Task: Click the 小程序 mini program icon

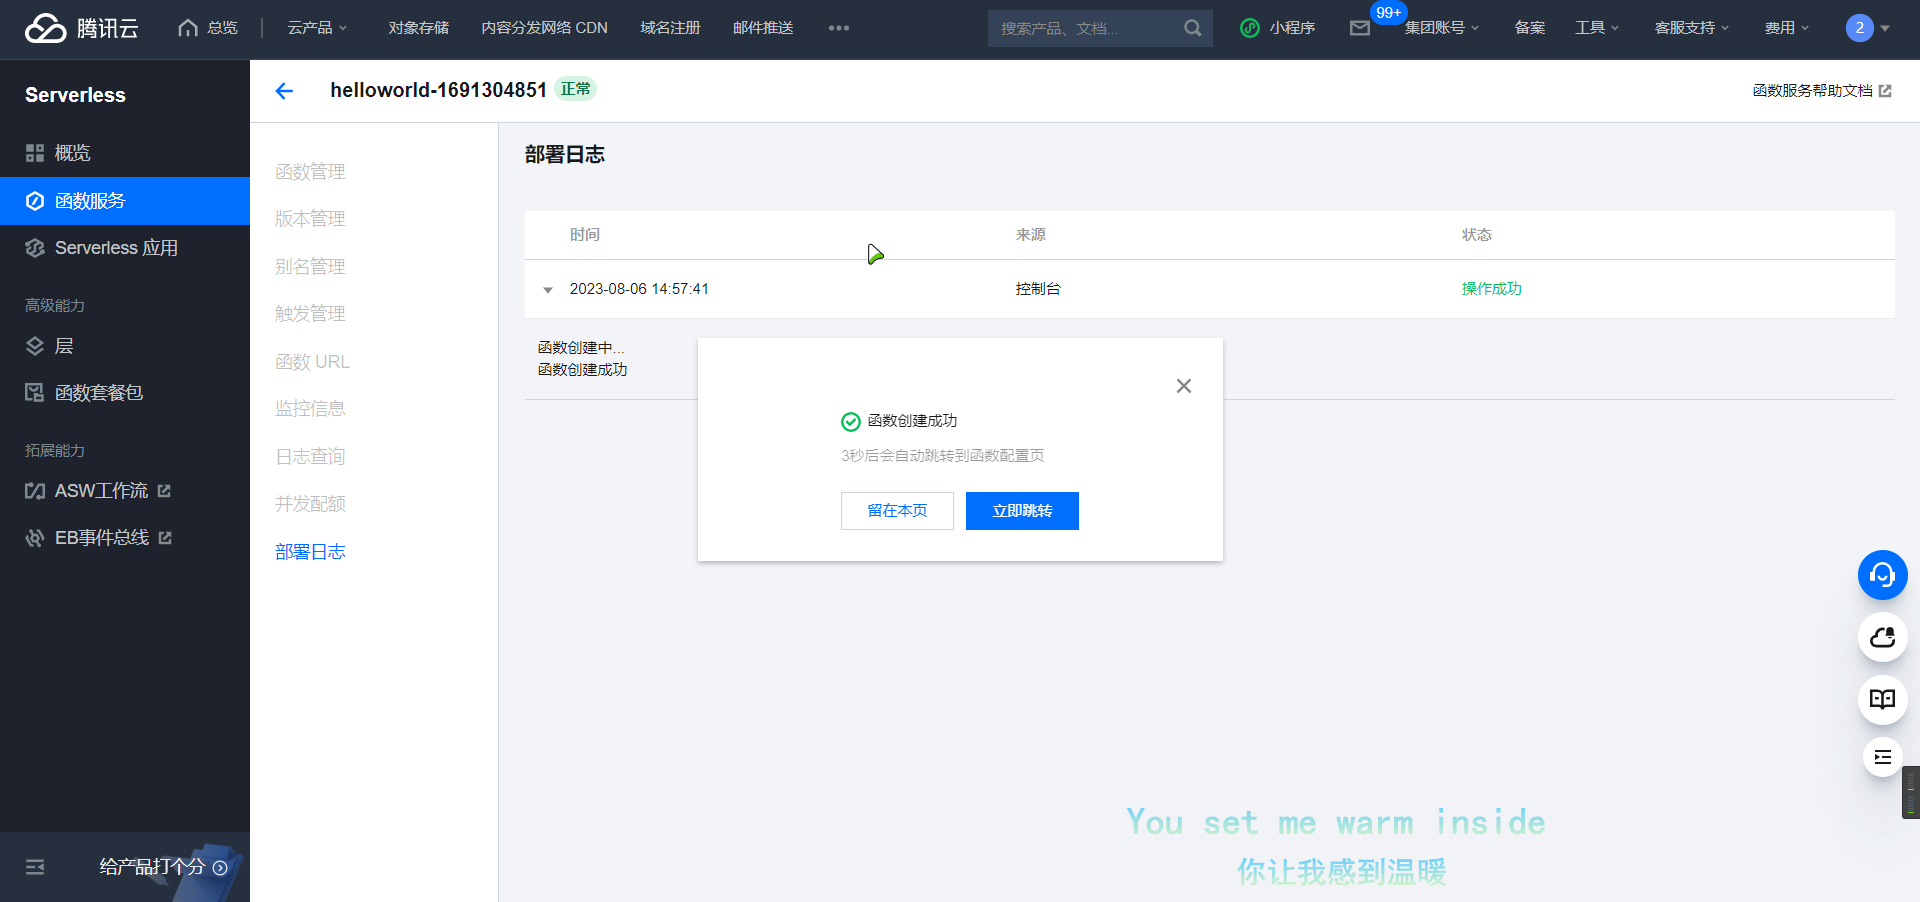Action: tap(1249, 28)
